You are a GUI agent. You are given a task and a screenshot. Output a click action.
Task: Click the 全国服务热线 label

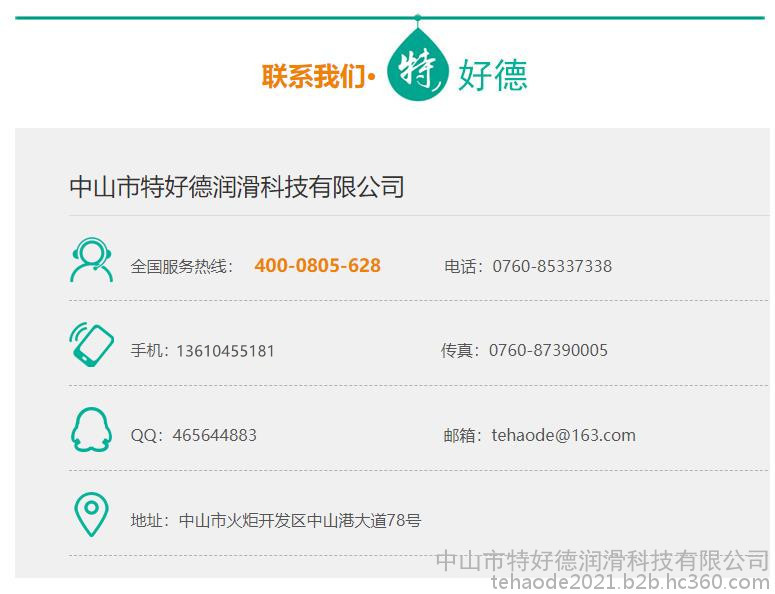pyautogui.click(x=181, y=266)
